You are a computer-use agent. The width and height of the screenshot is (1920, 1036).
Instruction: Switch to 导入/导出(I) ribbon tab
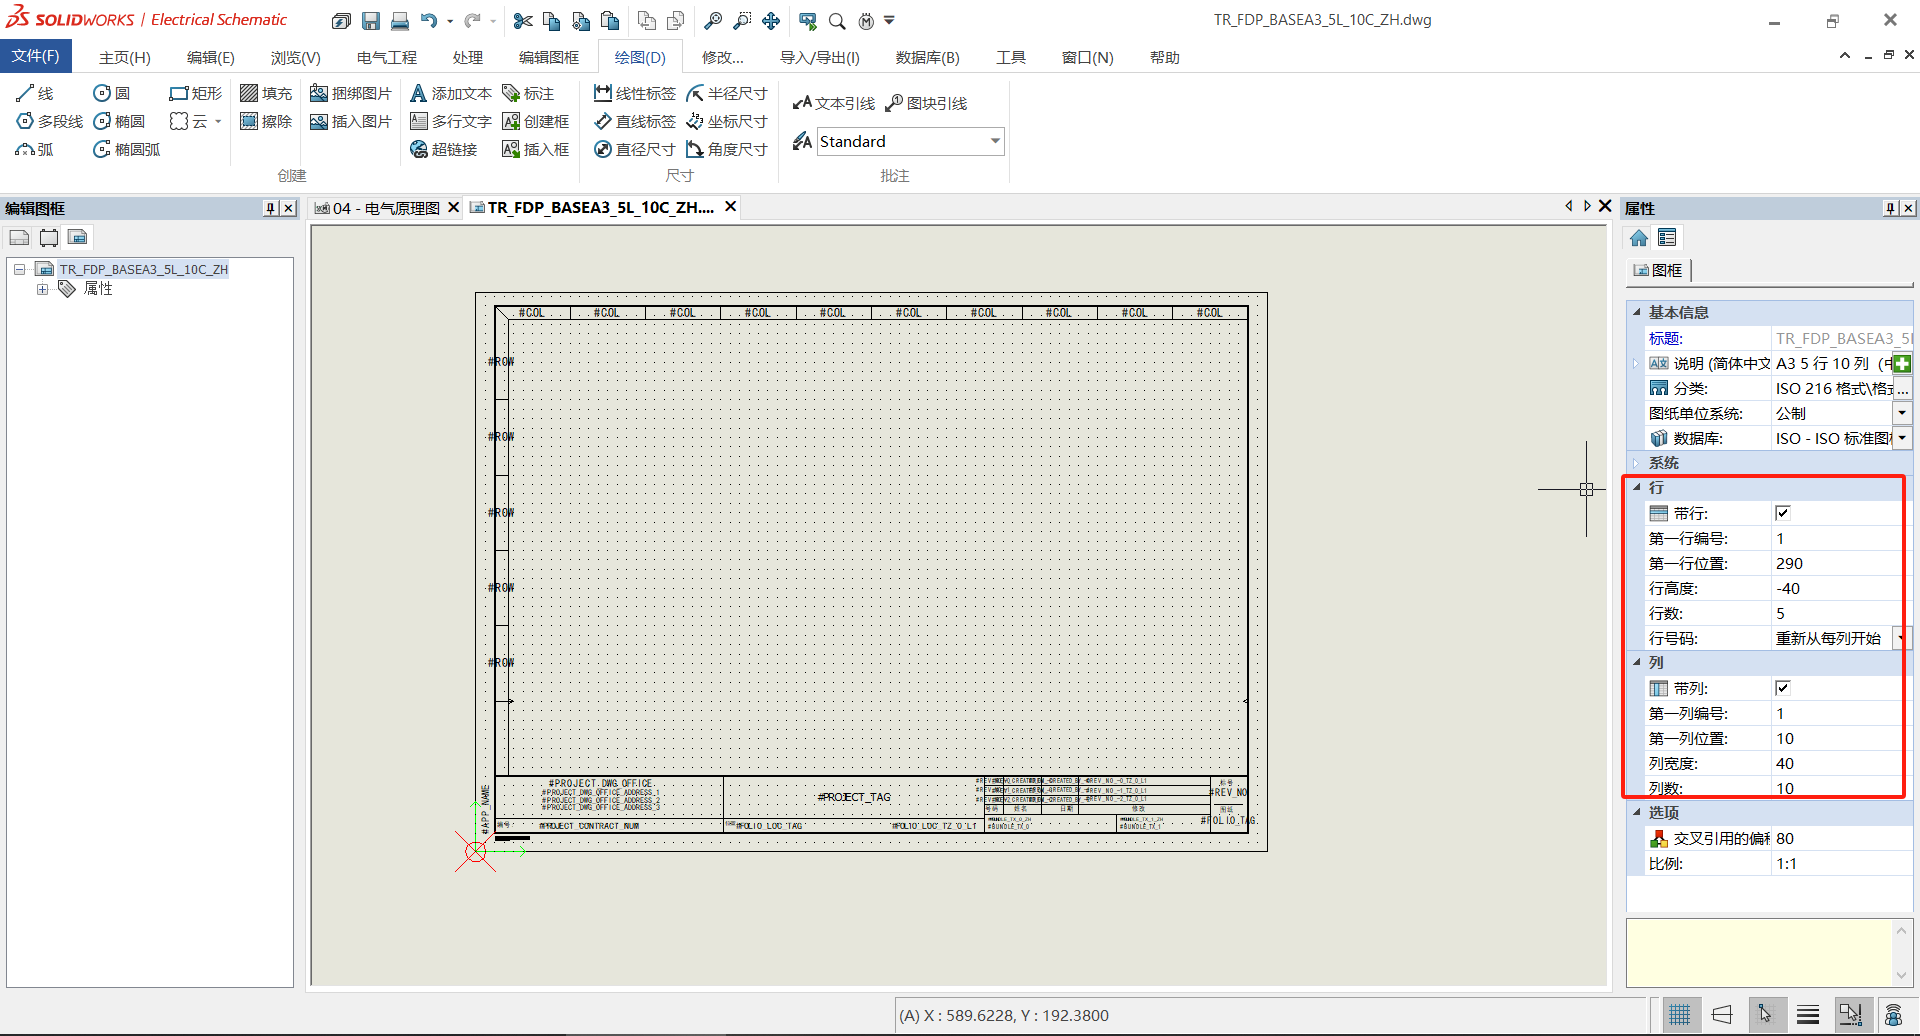820,57
